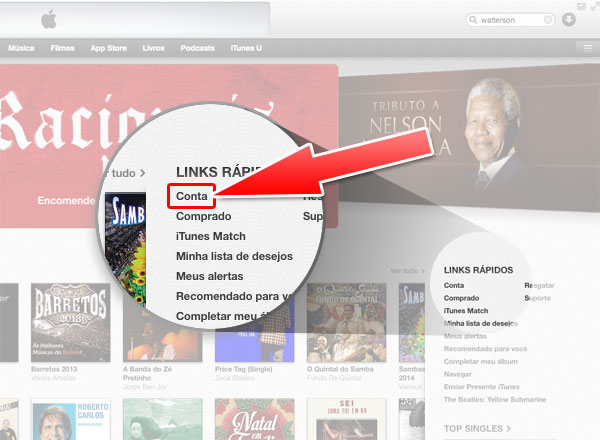The width and height of the screenshot is (600, 440).
Task: Switch to the Música store tab
Action: coord(21,48)
